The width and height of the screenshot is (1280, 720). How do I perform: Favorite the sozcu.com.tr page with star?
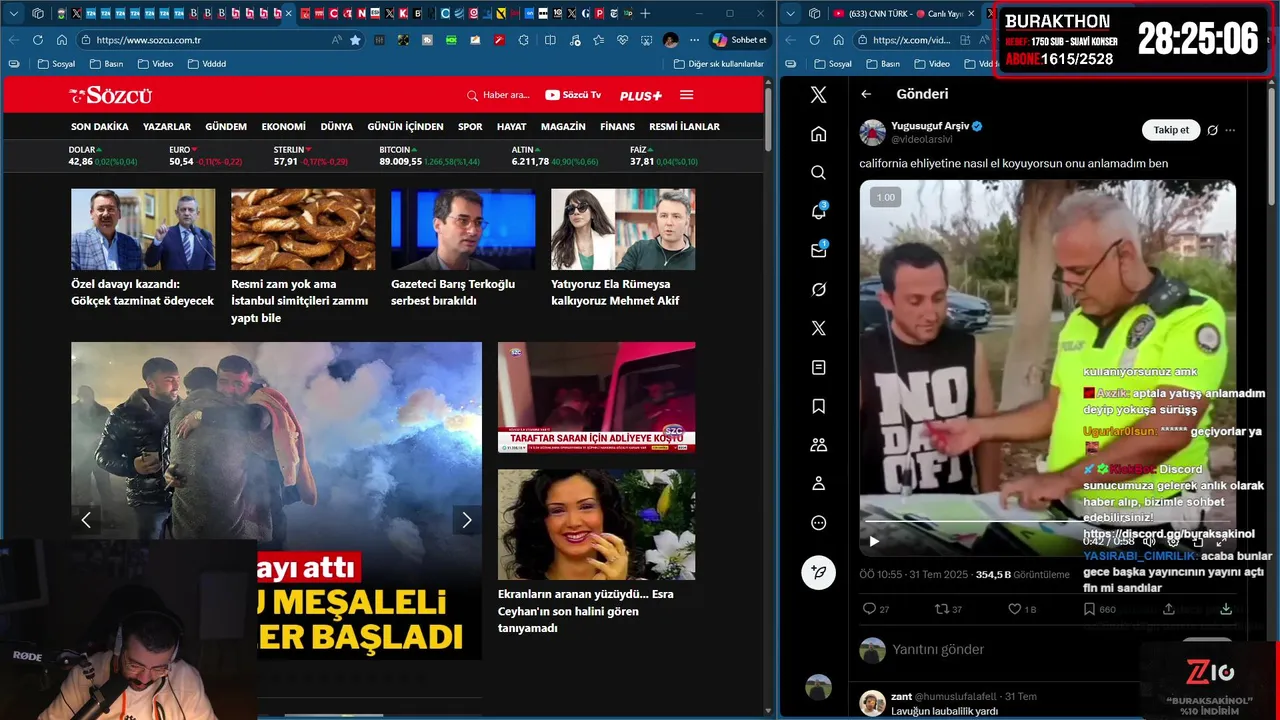355,40
